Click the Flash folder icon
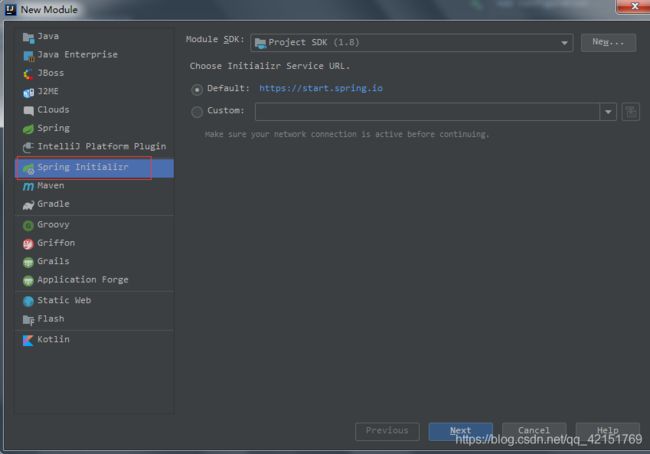Image resolution: width=650 pixels, height=454 pixels. [28, 320]
